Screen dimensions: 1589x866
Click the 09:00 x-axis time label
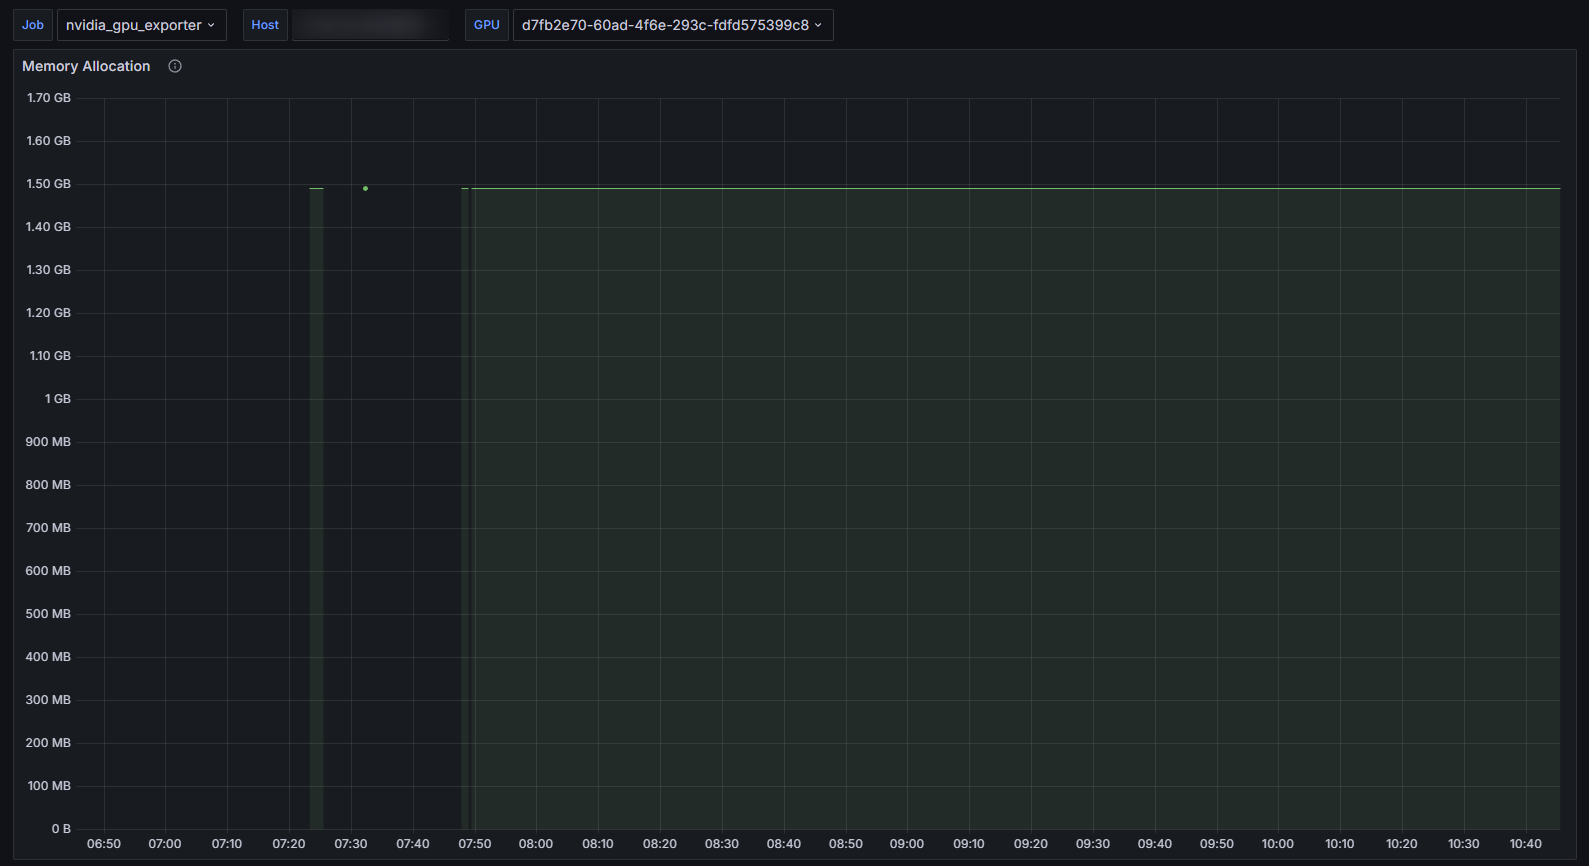(x=907, y=844)
